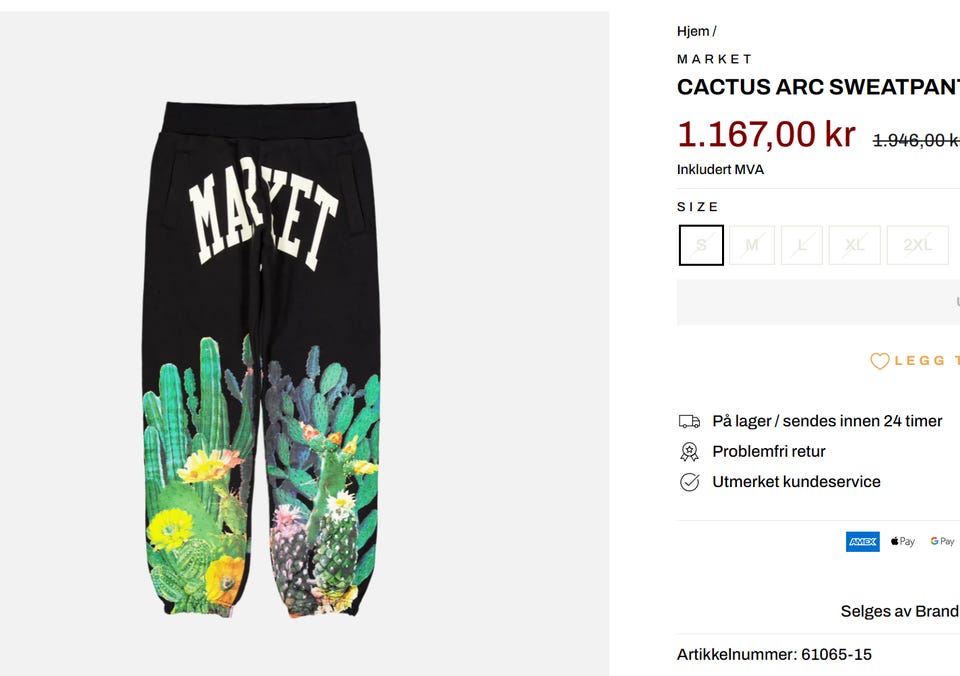The image size is (960, 676).
Task: Click the Selges av Brand seller text
Action: click(x=900, y=611)
